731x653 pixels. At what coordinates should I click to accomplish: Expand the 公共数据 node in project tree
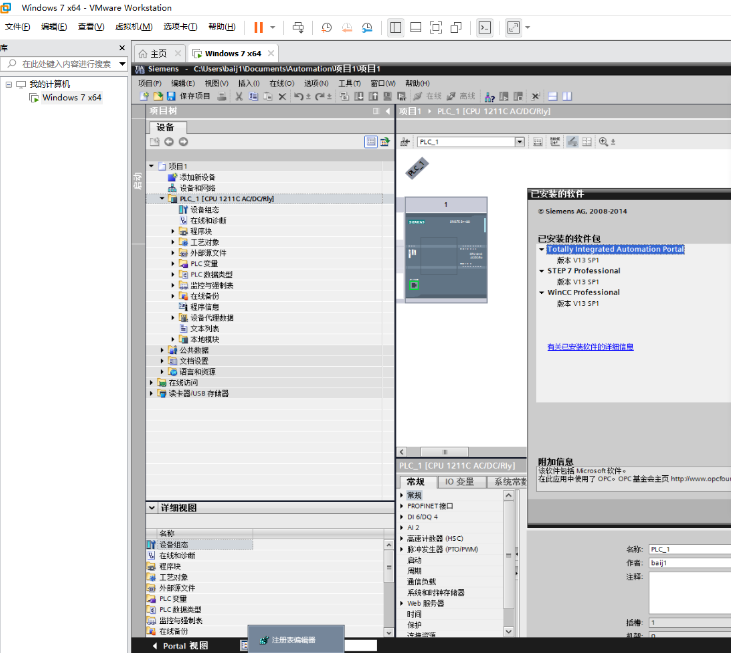(x=162, y=350)
